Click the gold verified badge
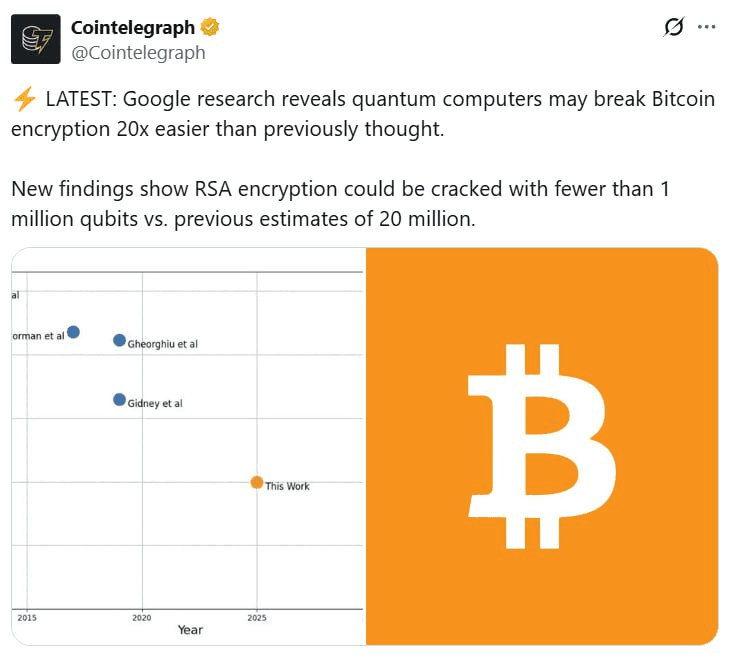Screen dimensions: 731x659 [x=210, y=27]
